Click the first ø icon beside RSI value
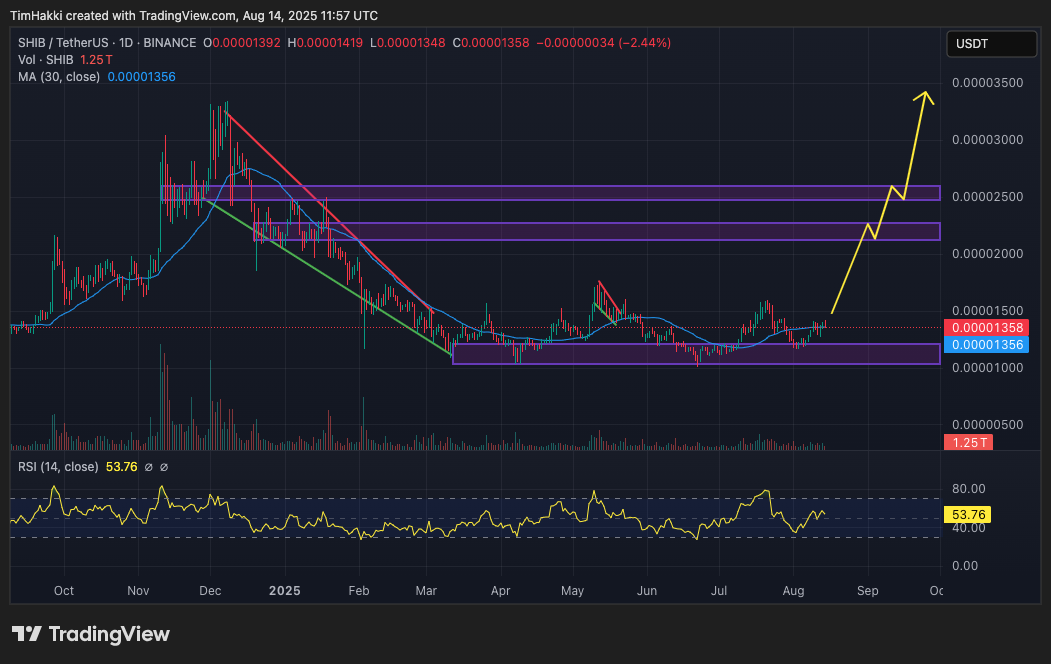Screen dimensions: 1051x664 point(148,466)
